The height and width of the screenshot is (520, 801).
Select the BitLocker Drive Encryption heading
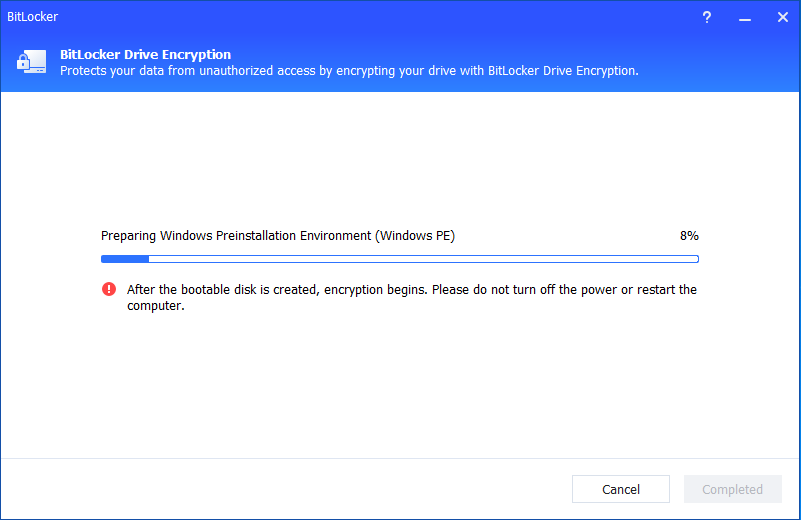coord(145,55)
